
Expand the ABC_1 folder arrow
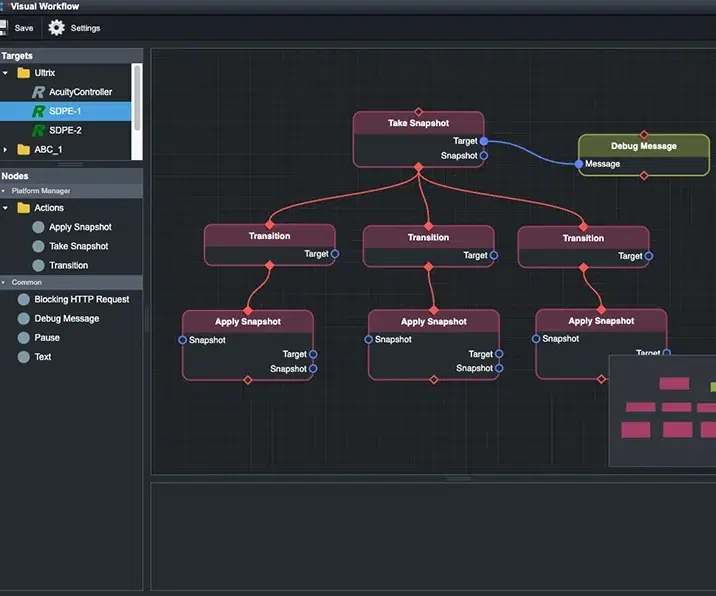tap(5, 150)
